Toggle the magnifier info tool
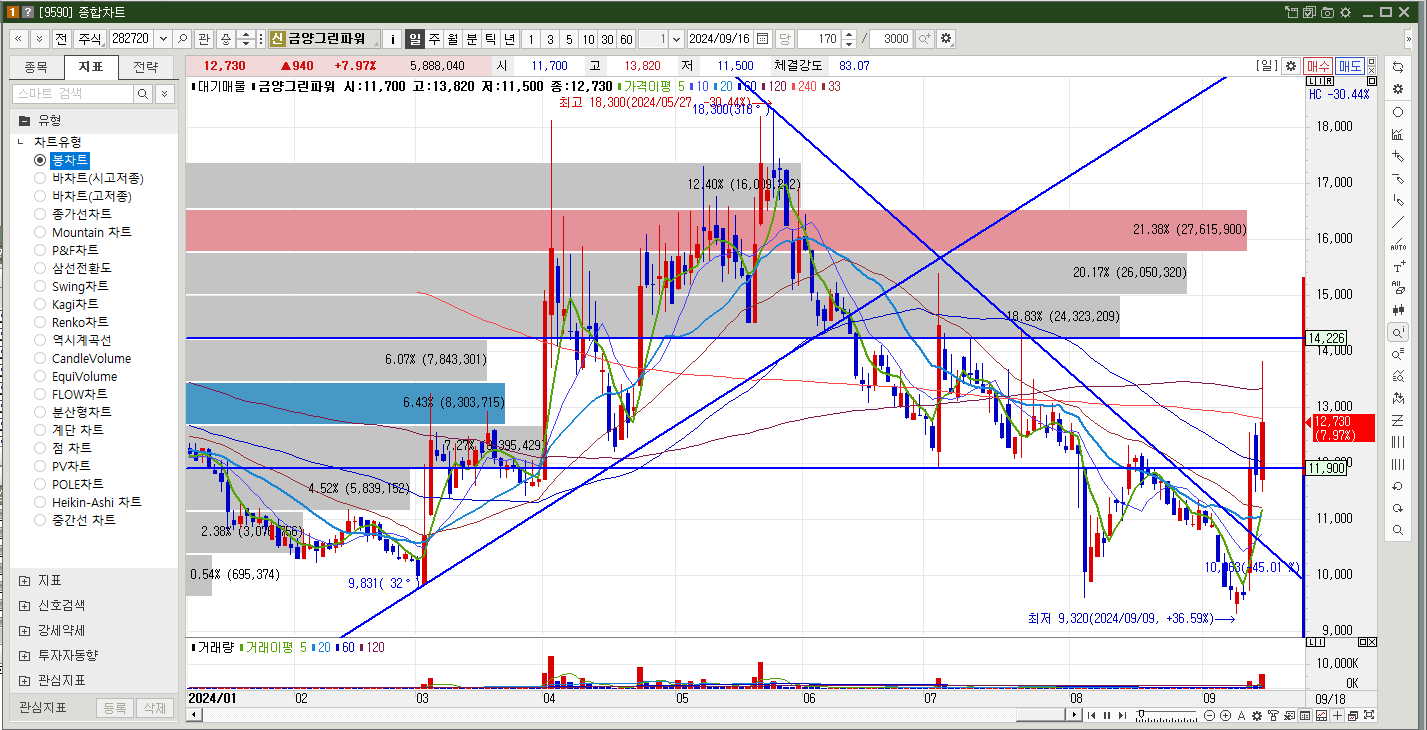1427x730 pixels. tap(1397, 332)
